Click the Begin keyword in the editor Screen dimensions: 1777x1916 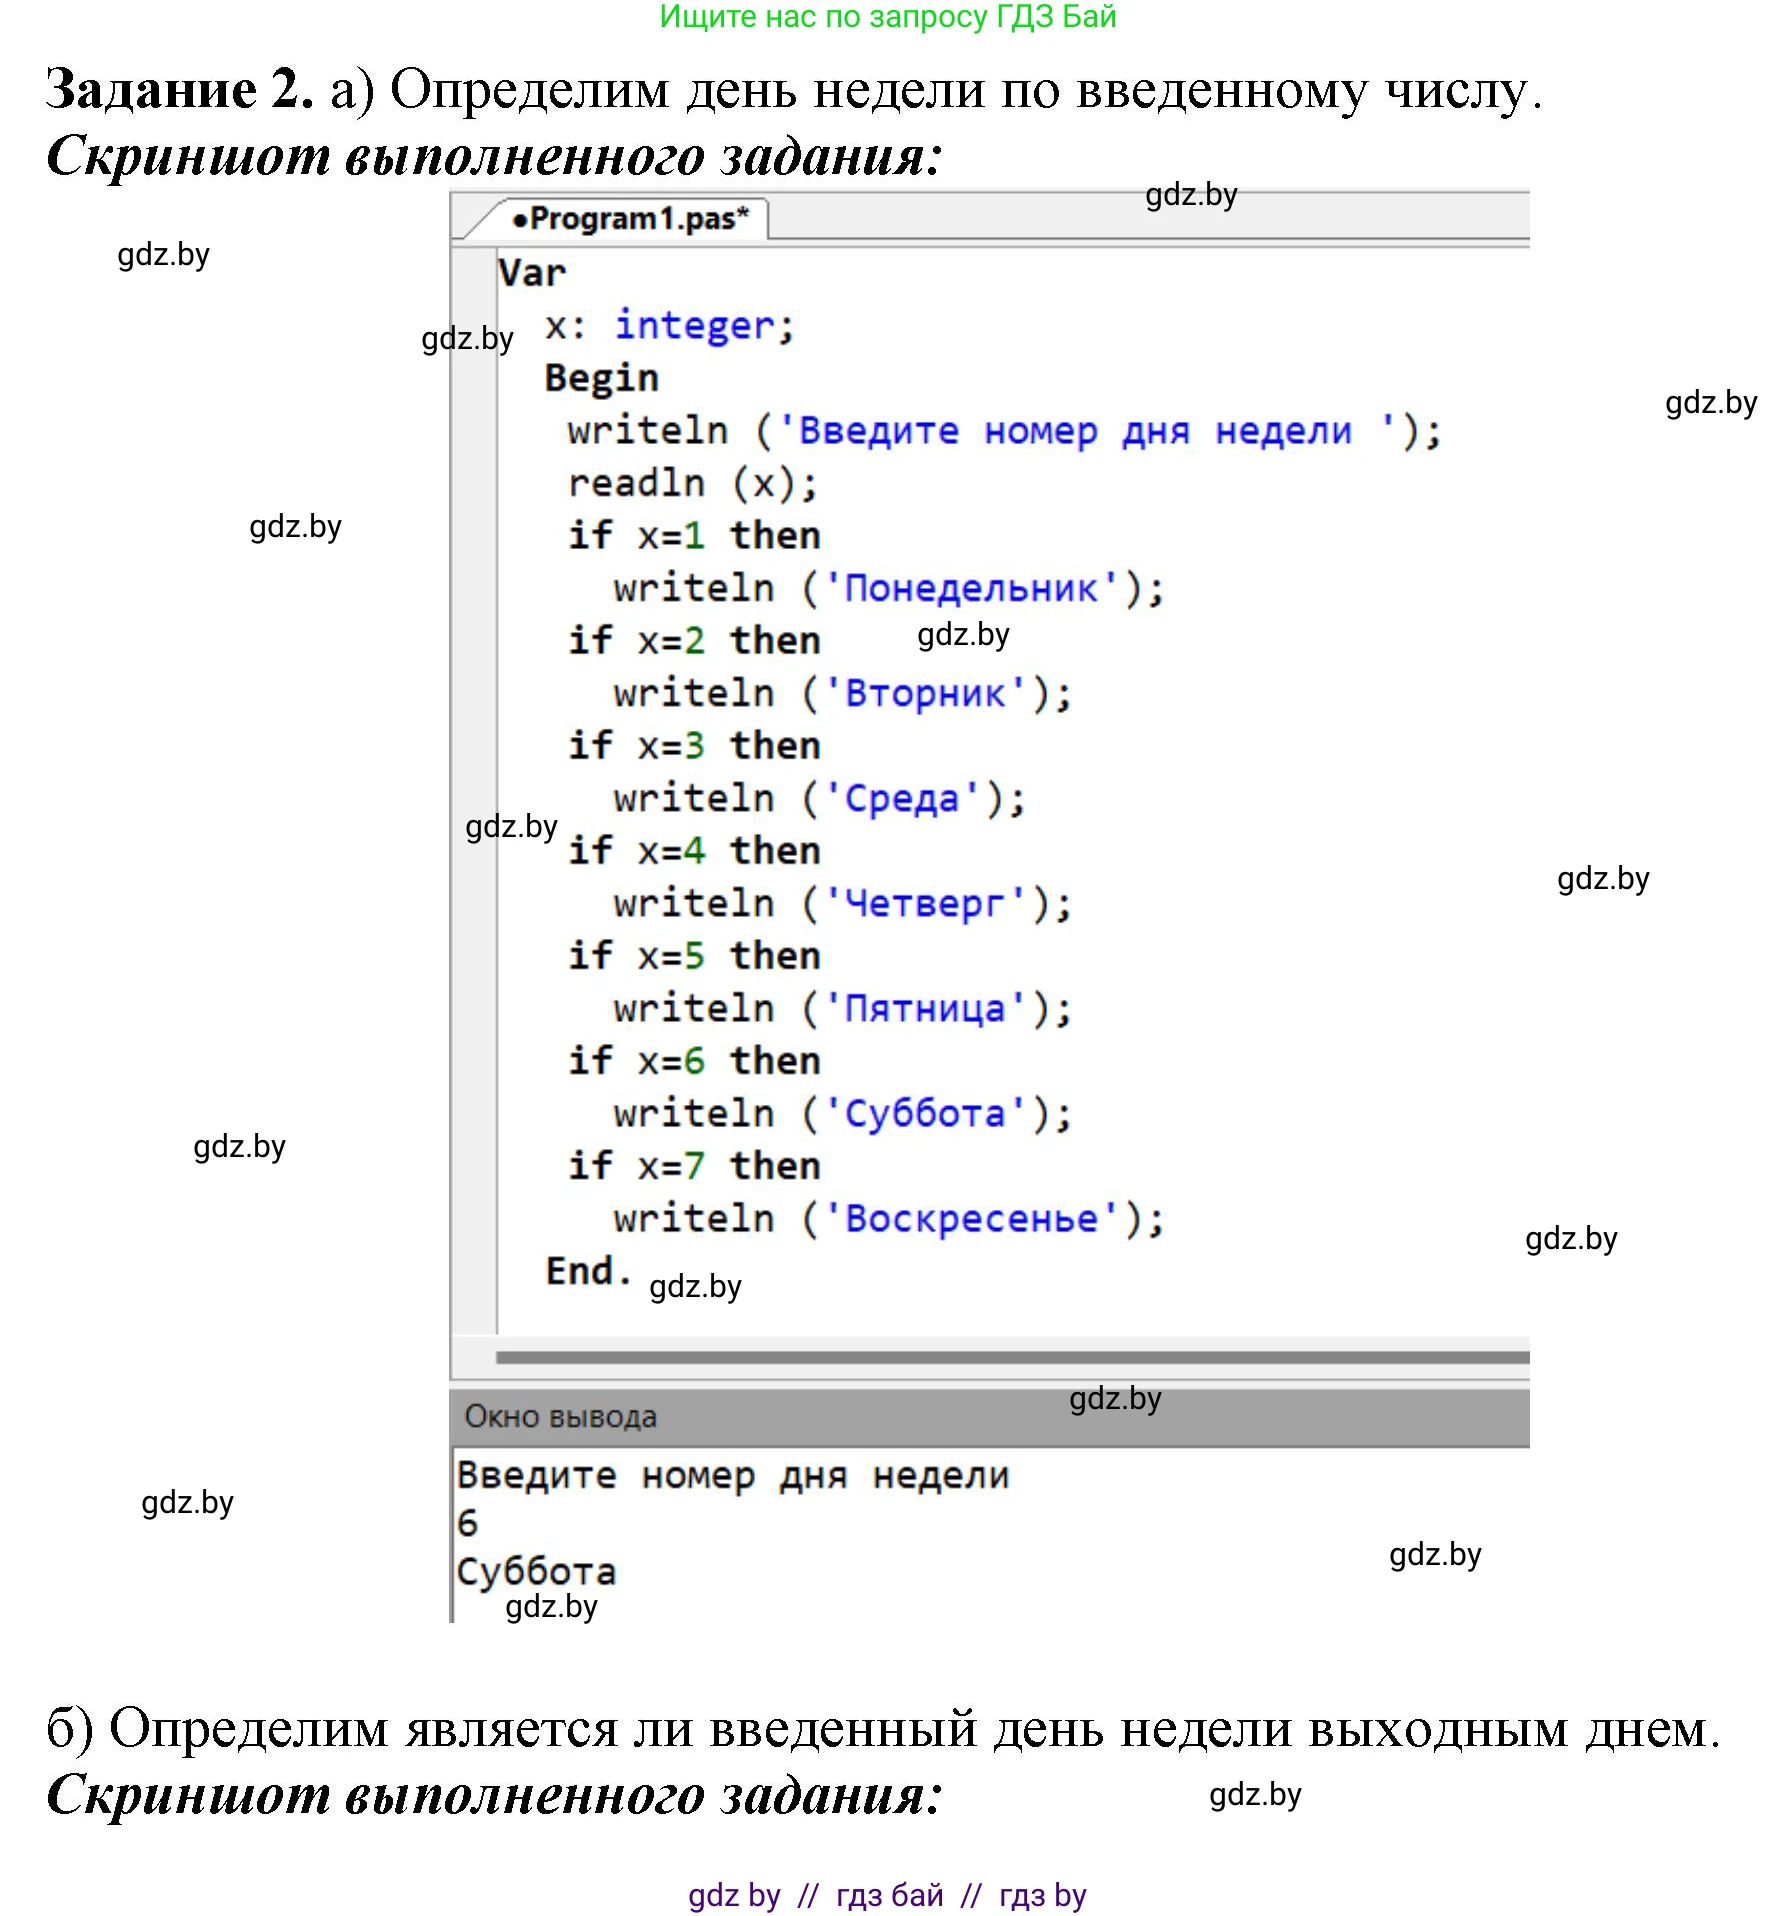(x=600, y=377)
